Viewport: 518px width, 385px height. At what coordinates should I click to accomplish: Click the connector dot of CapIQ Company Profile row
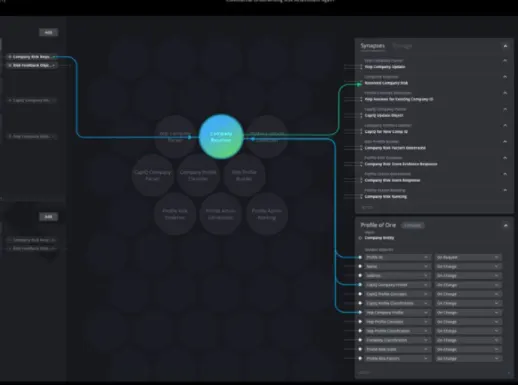(360, 285)
